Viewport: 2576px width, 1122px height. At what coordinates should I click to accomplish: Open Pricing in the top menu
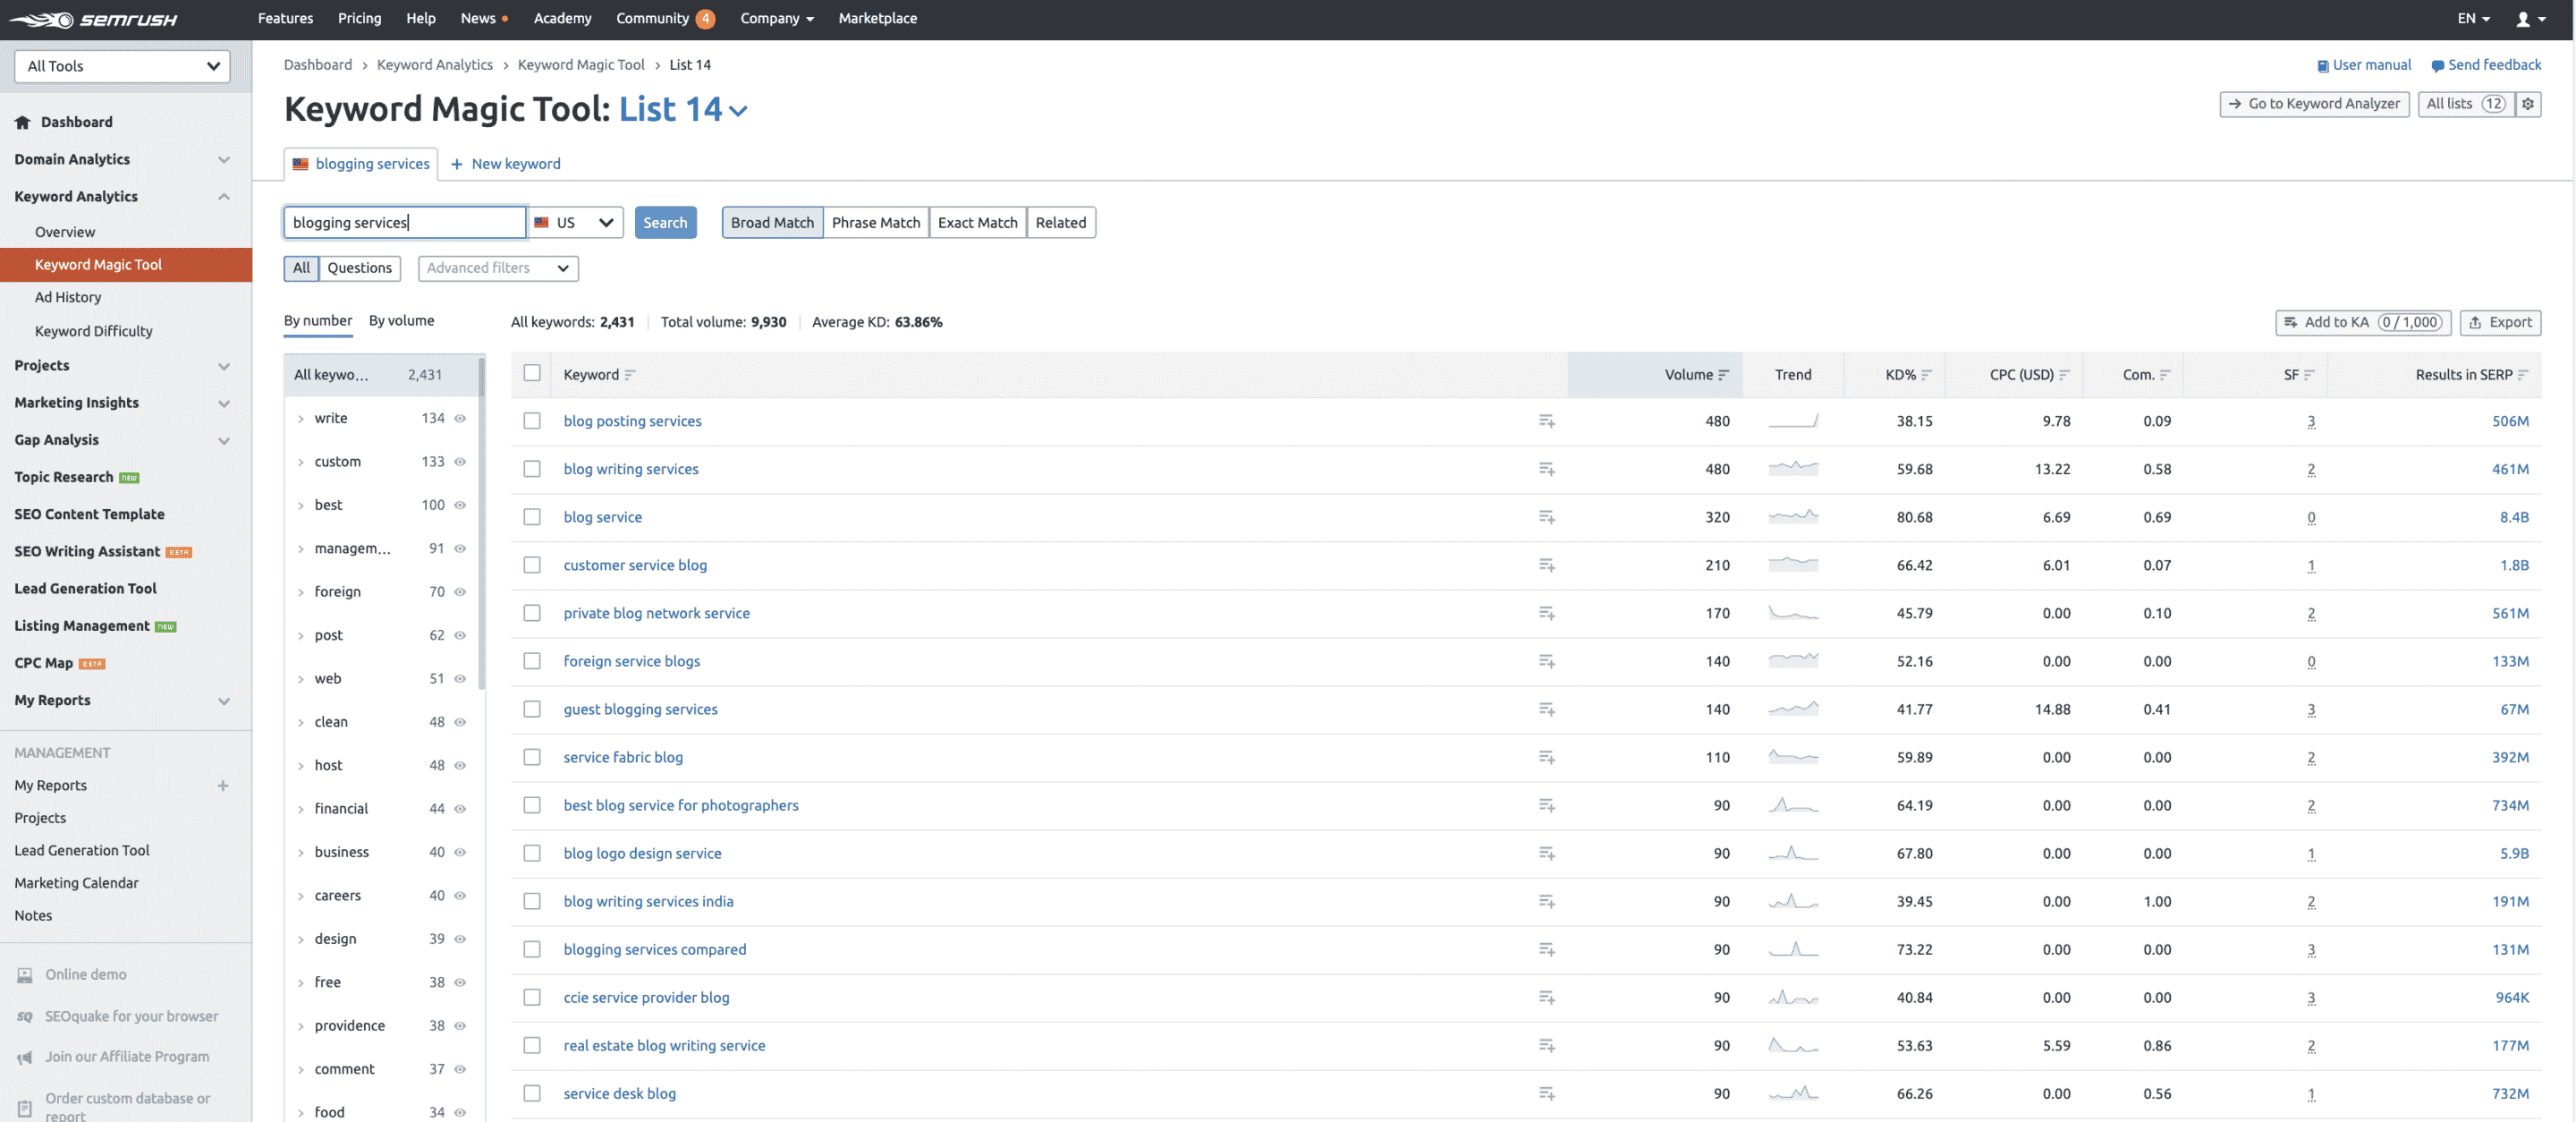click(359, 19)
